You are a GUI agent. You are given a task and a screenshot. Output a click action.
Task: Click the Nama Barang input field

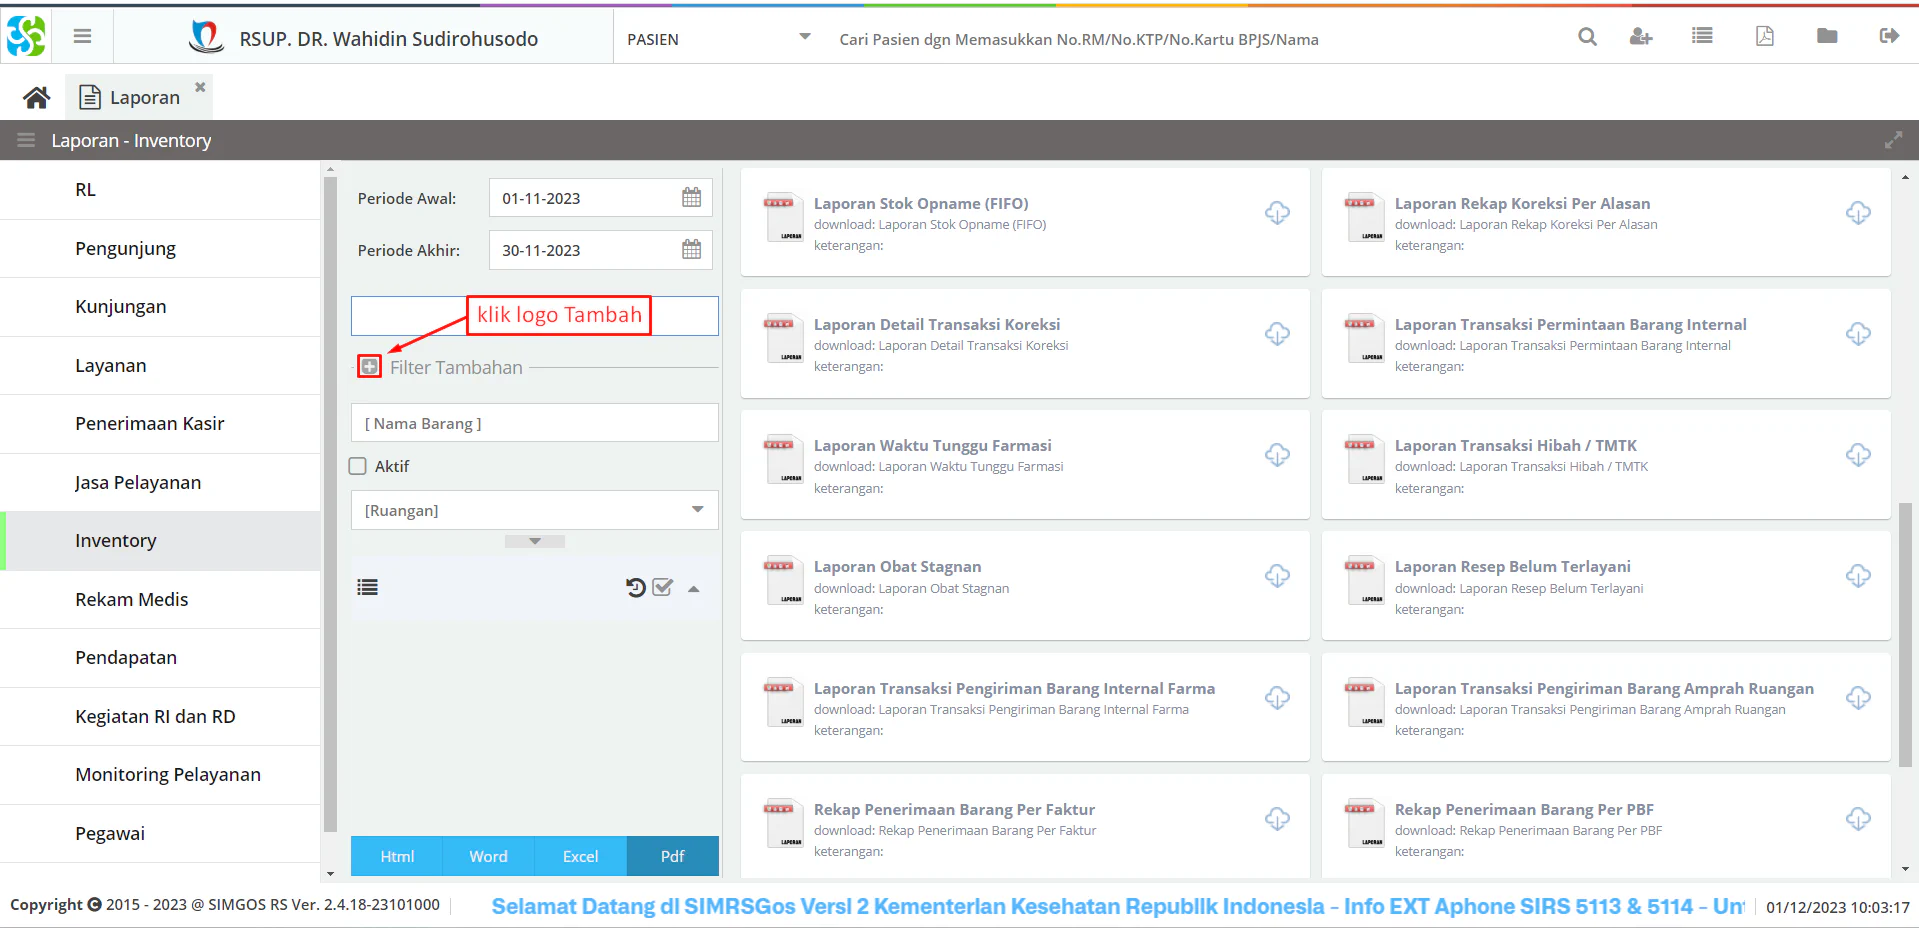tap(534, 423)
